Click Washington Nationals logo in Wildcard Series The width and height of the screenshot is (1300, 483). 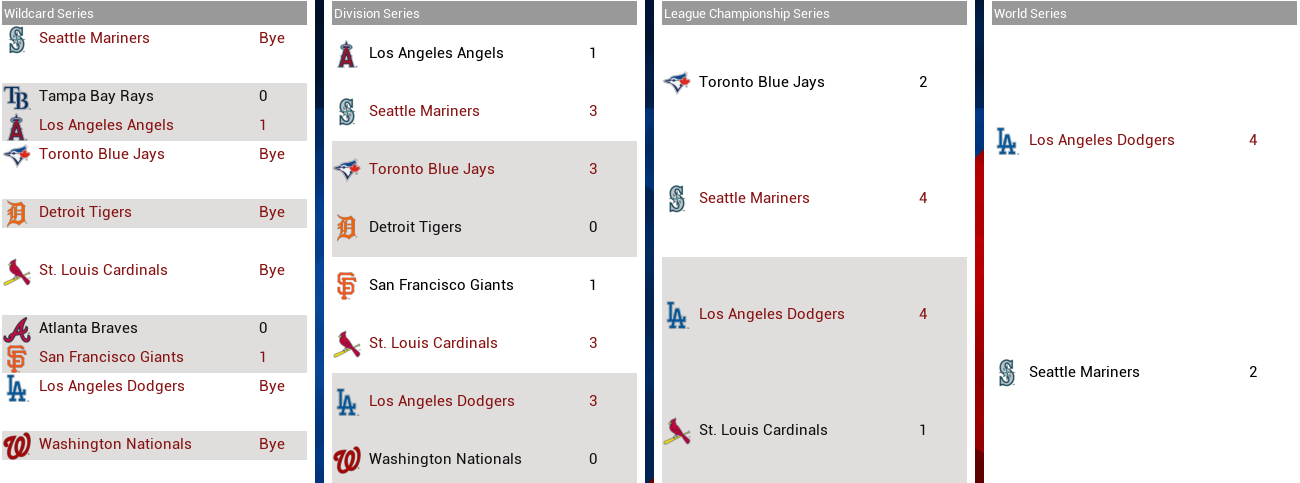[16, 445]
